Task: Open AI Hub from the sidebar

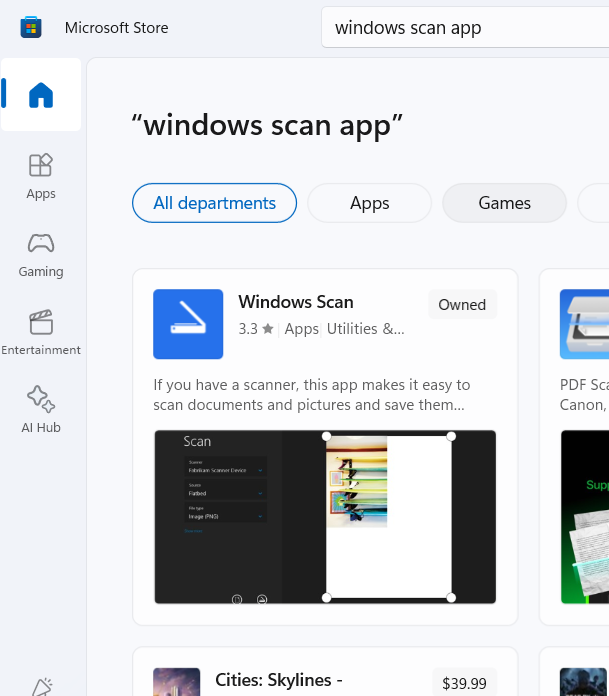Action: coord(41,410)
